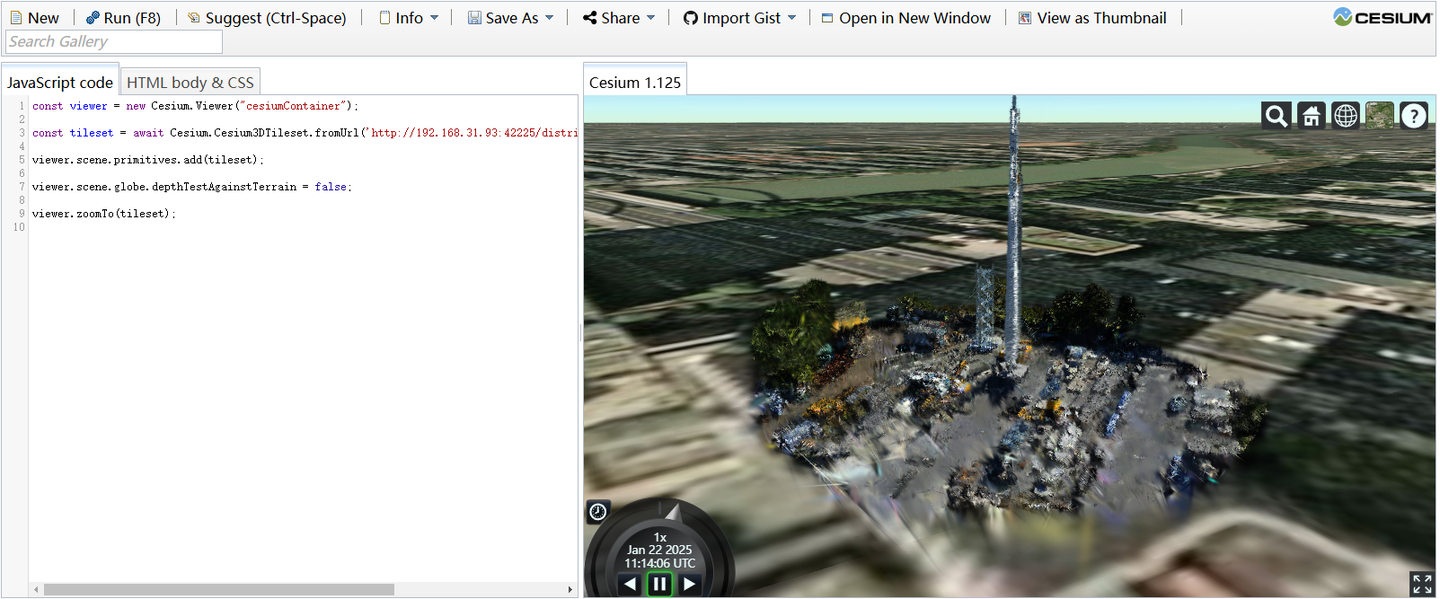
Task: Switch to the HTML body & CSS tab
Action: click(x=190, y=82)
